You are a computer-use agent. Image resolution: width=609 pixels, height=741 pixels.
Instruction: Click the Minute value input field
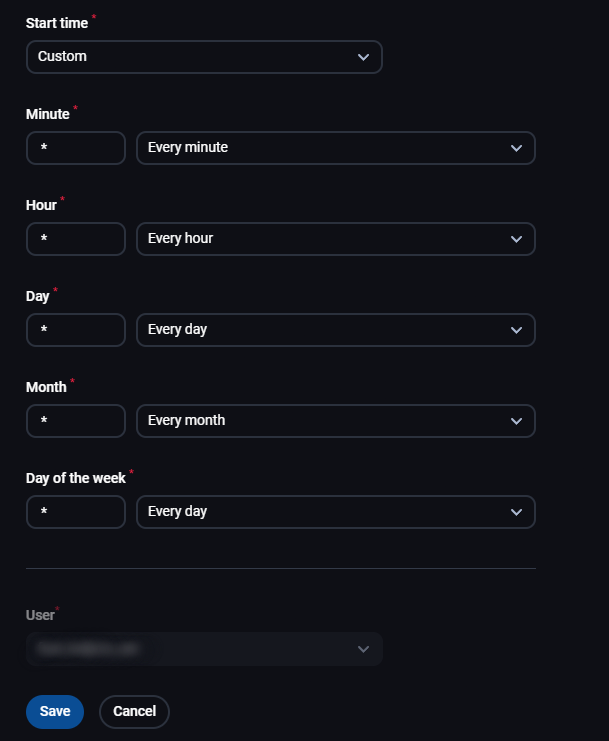point(76,148)
